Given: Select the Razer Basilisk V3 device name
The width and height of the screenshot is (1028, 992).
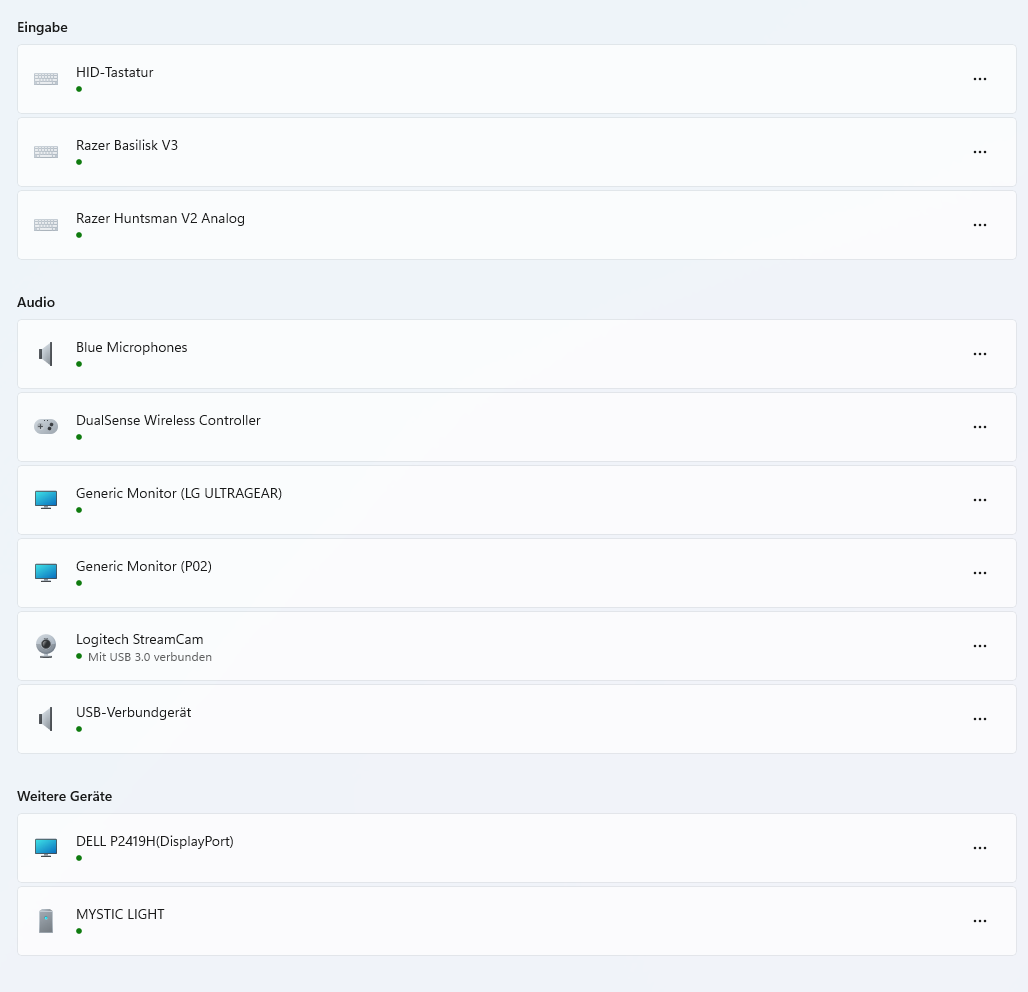Looking at the screenshot, I should pos(127,145).
